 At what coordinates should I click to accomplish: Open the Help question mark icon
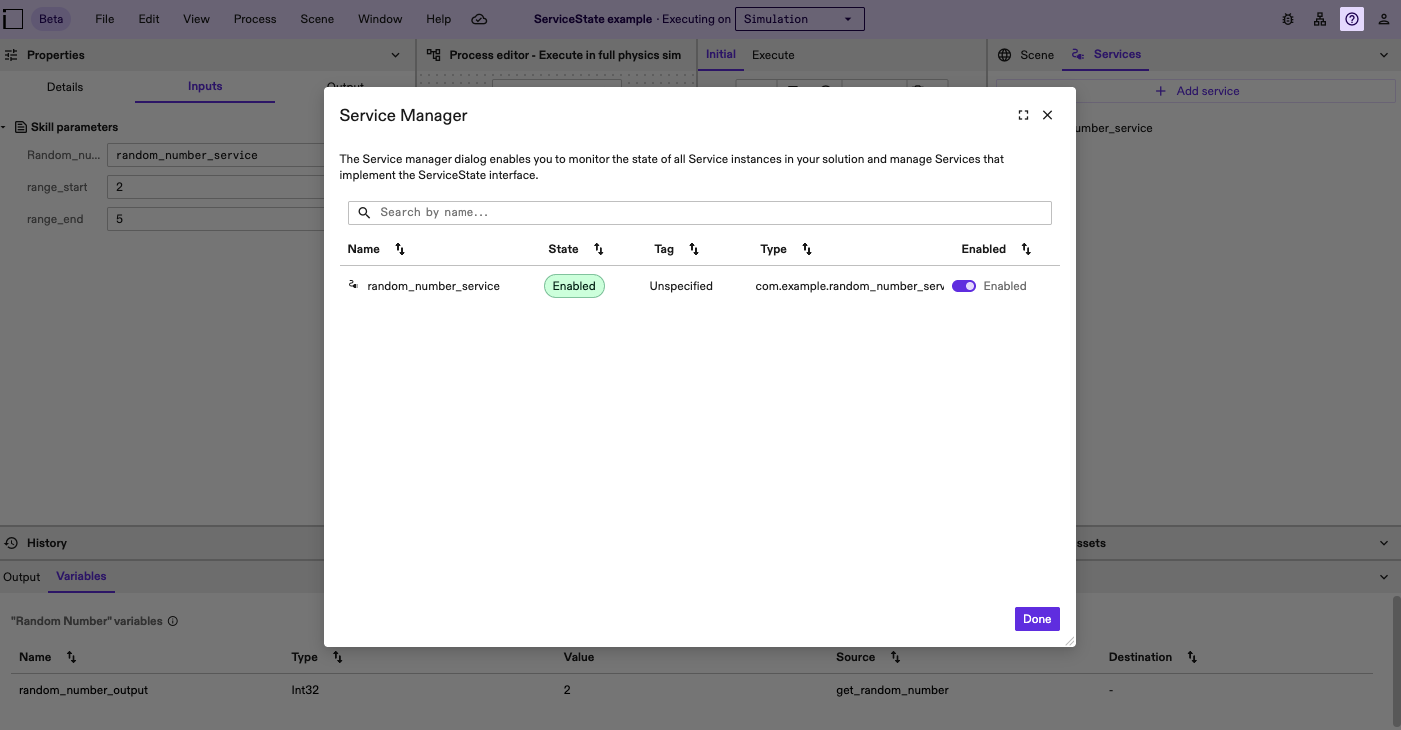pyautogui.click(x=1352, y=18)
